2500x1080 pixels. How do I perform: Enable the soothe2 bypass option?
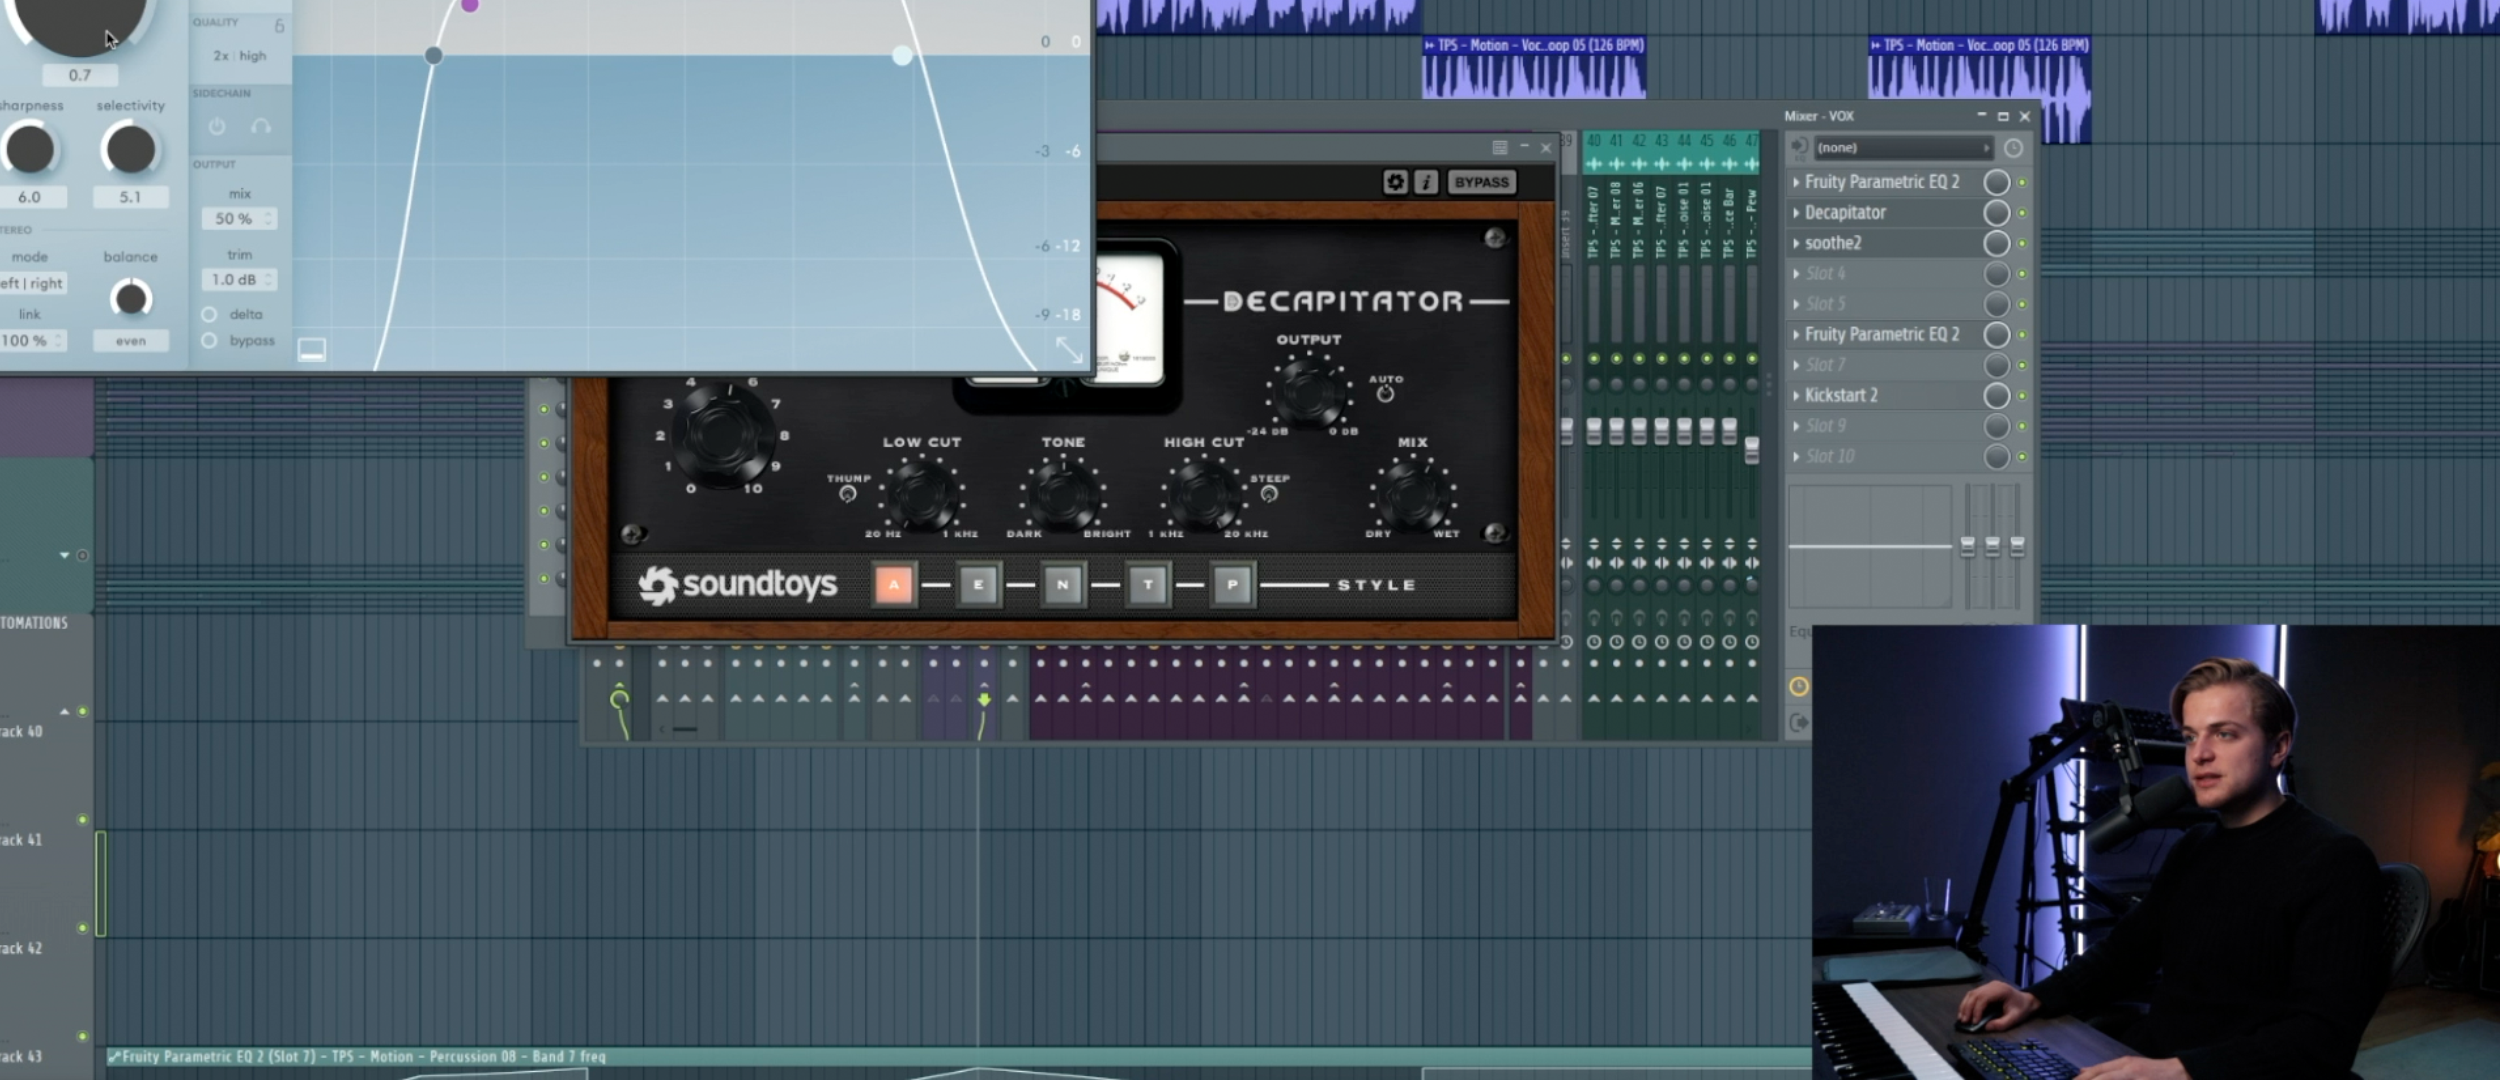[x=210, y=341]
